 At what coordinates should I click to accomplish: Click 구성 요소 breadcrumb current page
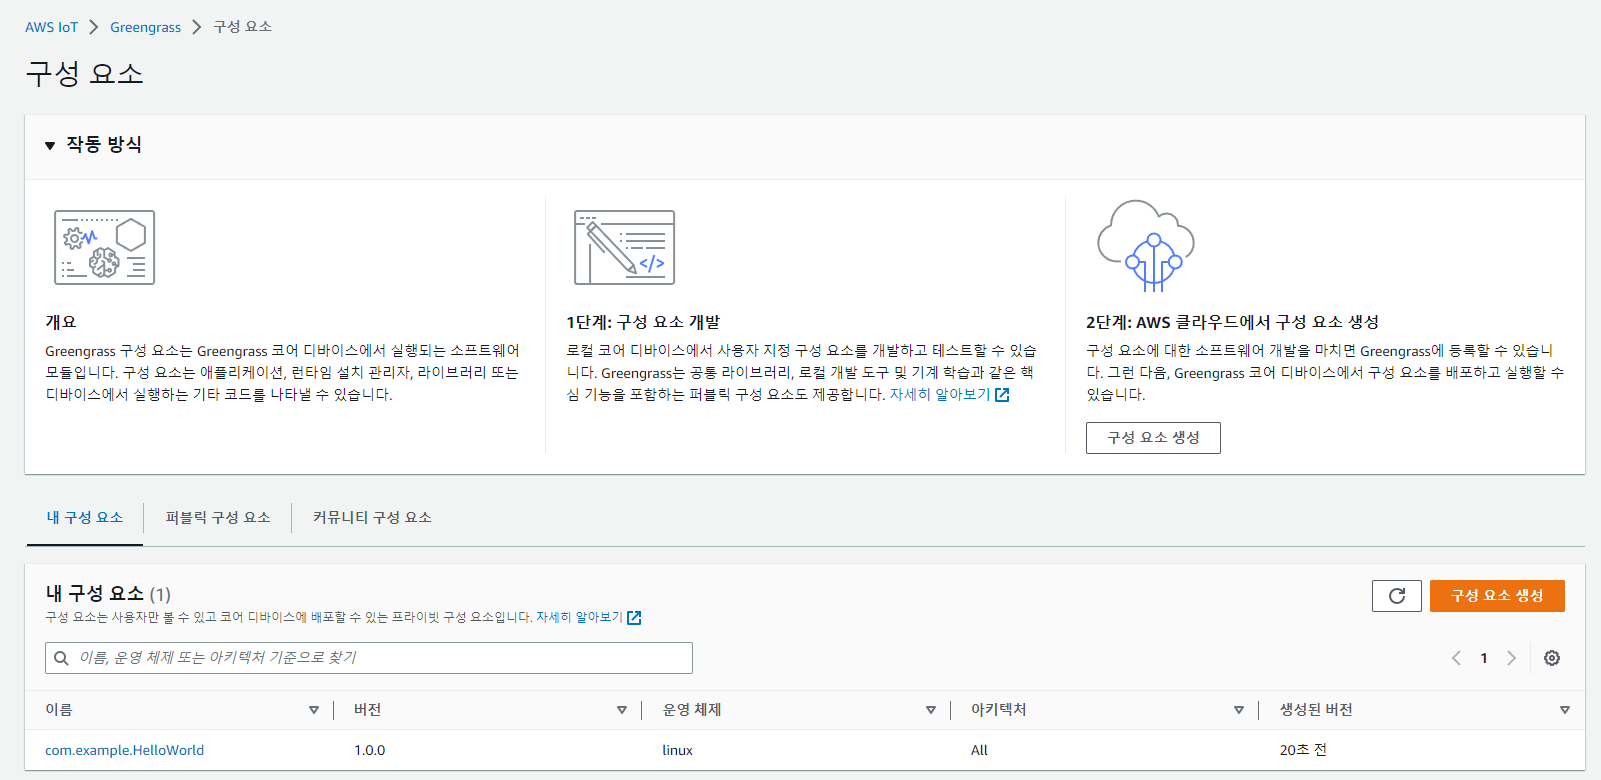pos(242,27)
